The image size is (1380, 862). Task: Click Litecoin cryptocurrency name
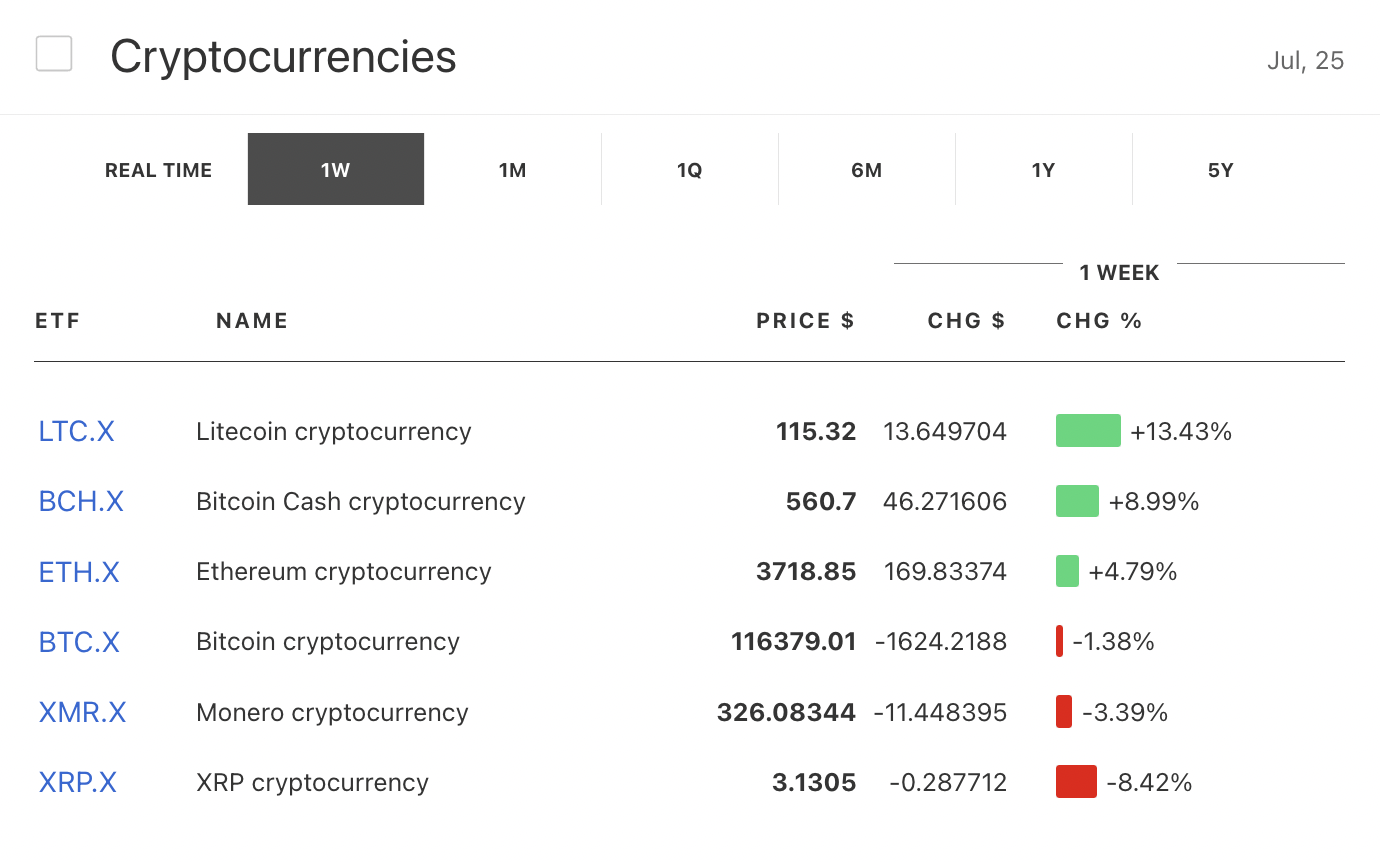334,432
